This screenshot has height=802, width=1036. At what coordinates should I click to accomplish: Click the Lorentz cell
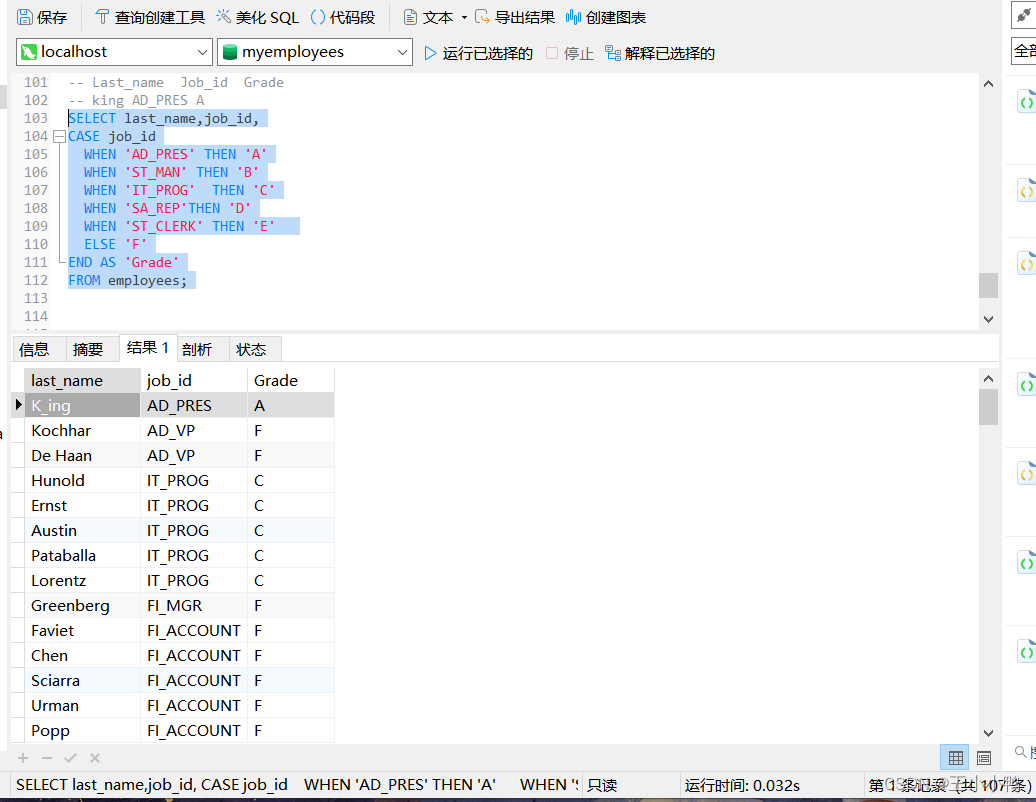click(x=83, y=581)
